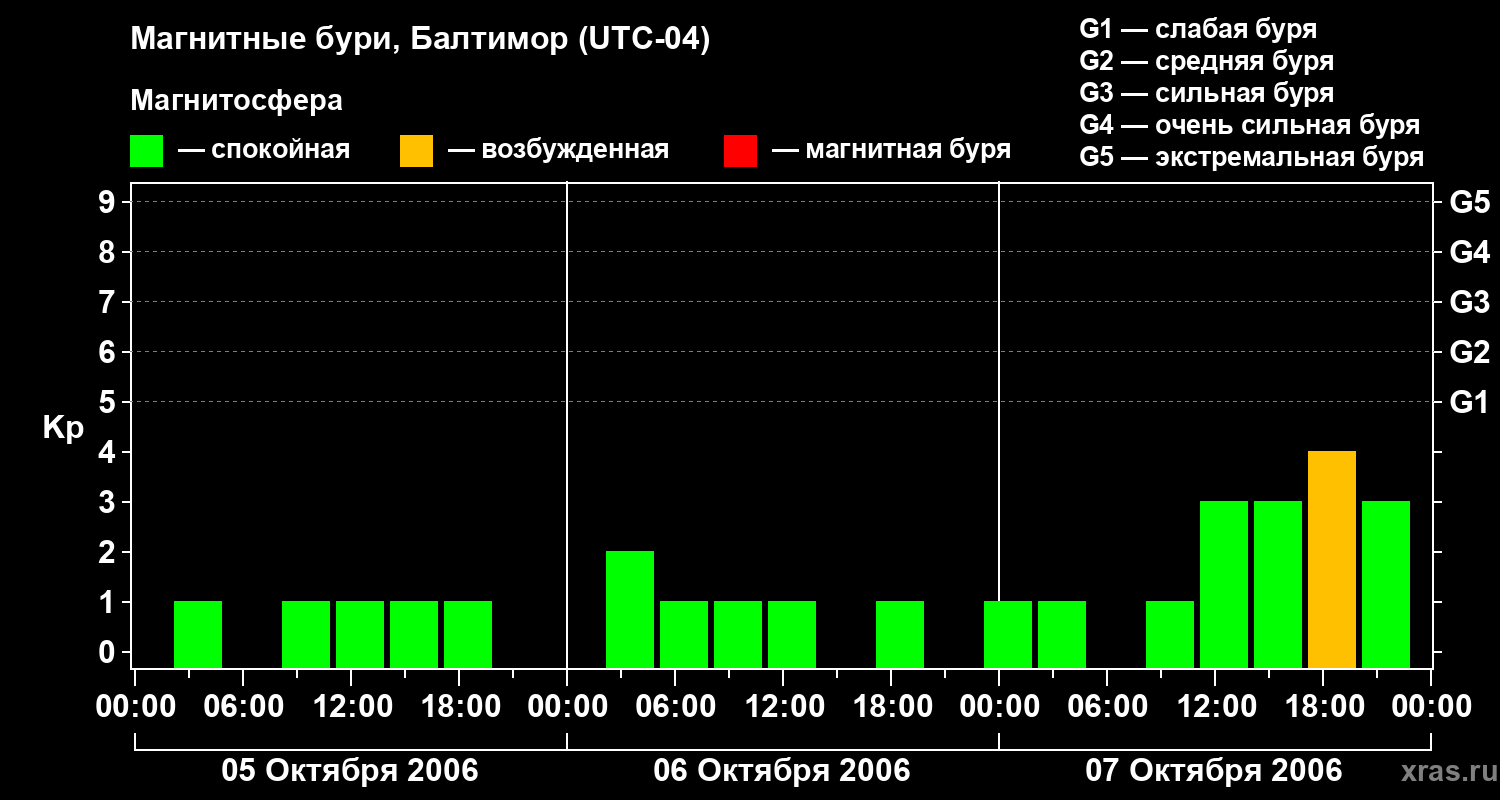Click the 'G2' label on the right axis
This screenshot has height=800, width=1500.
[x=1470, y=352]
